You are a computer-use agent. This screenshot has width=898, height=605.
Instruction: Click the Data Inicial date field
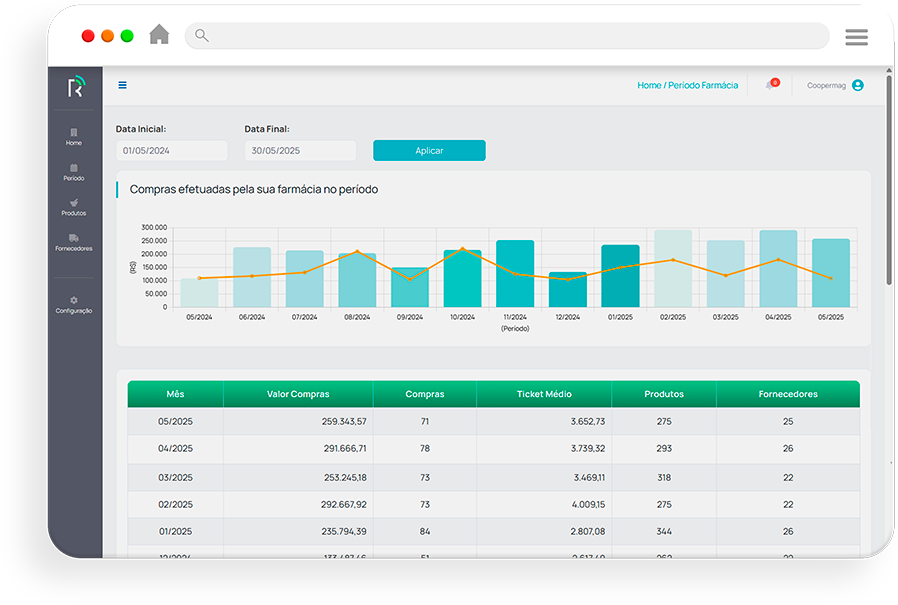coord(171,151)
